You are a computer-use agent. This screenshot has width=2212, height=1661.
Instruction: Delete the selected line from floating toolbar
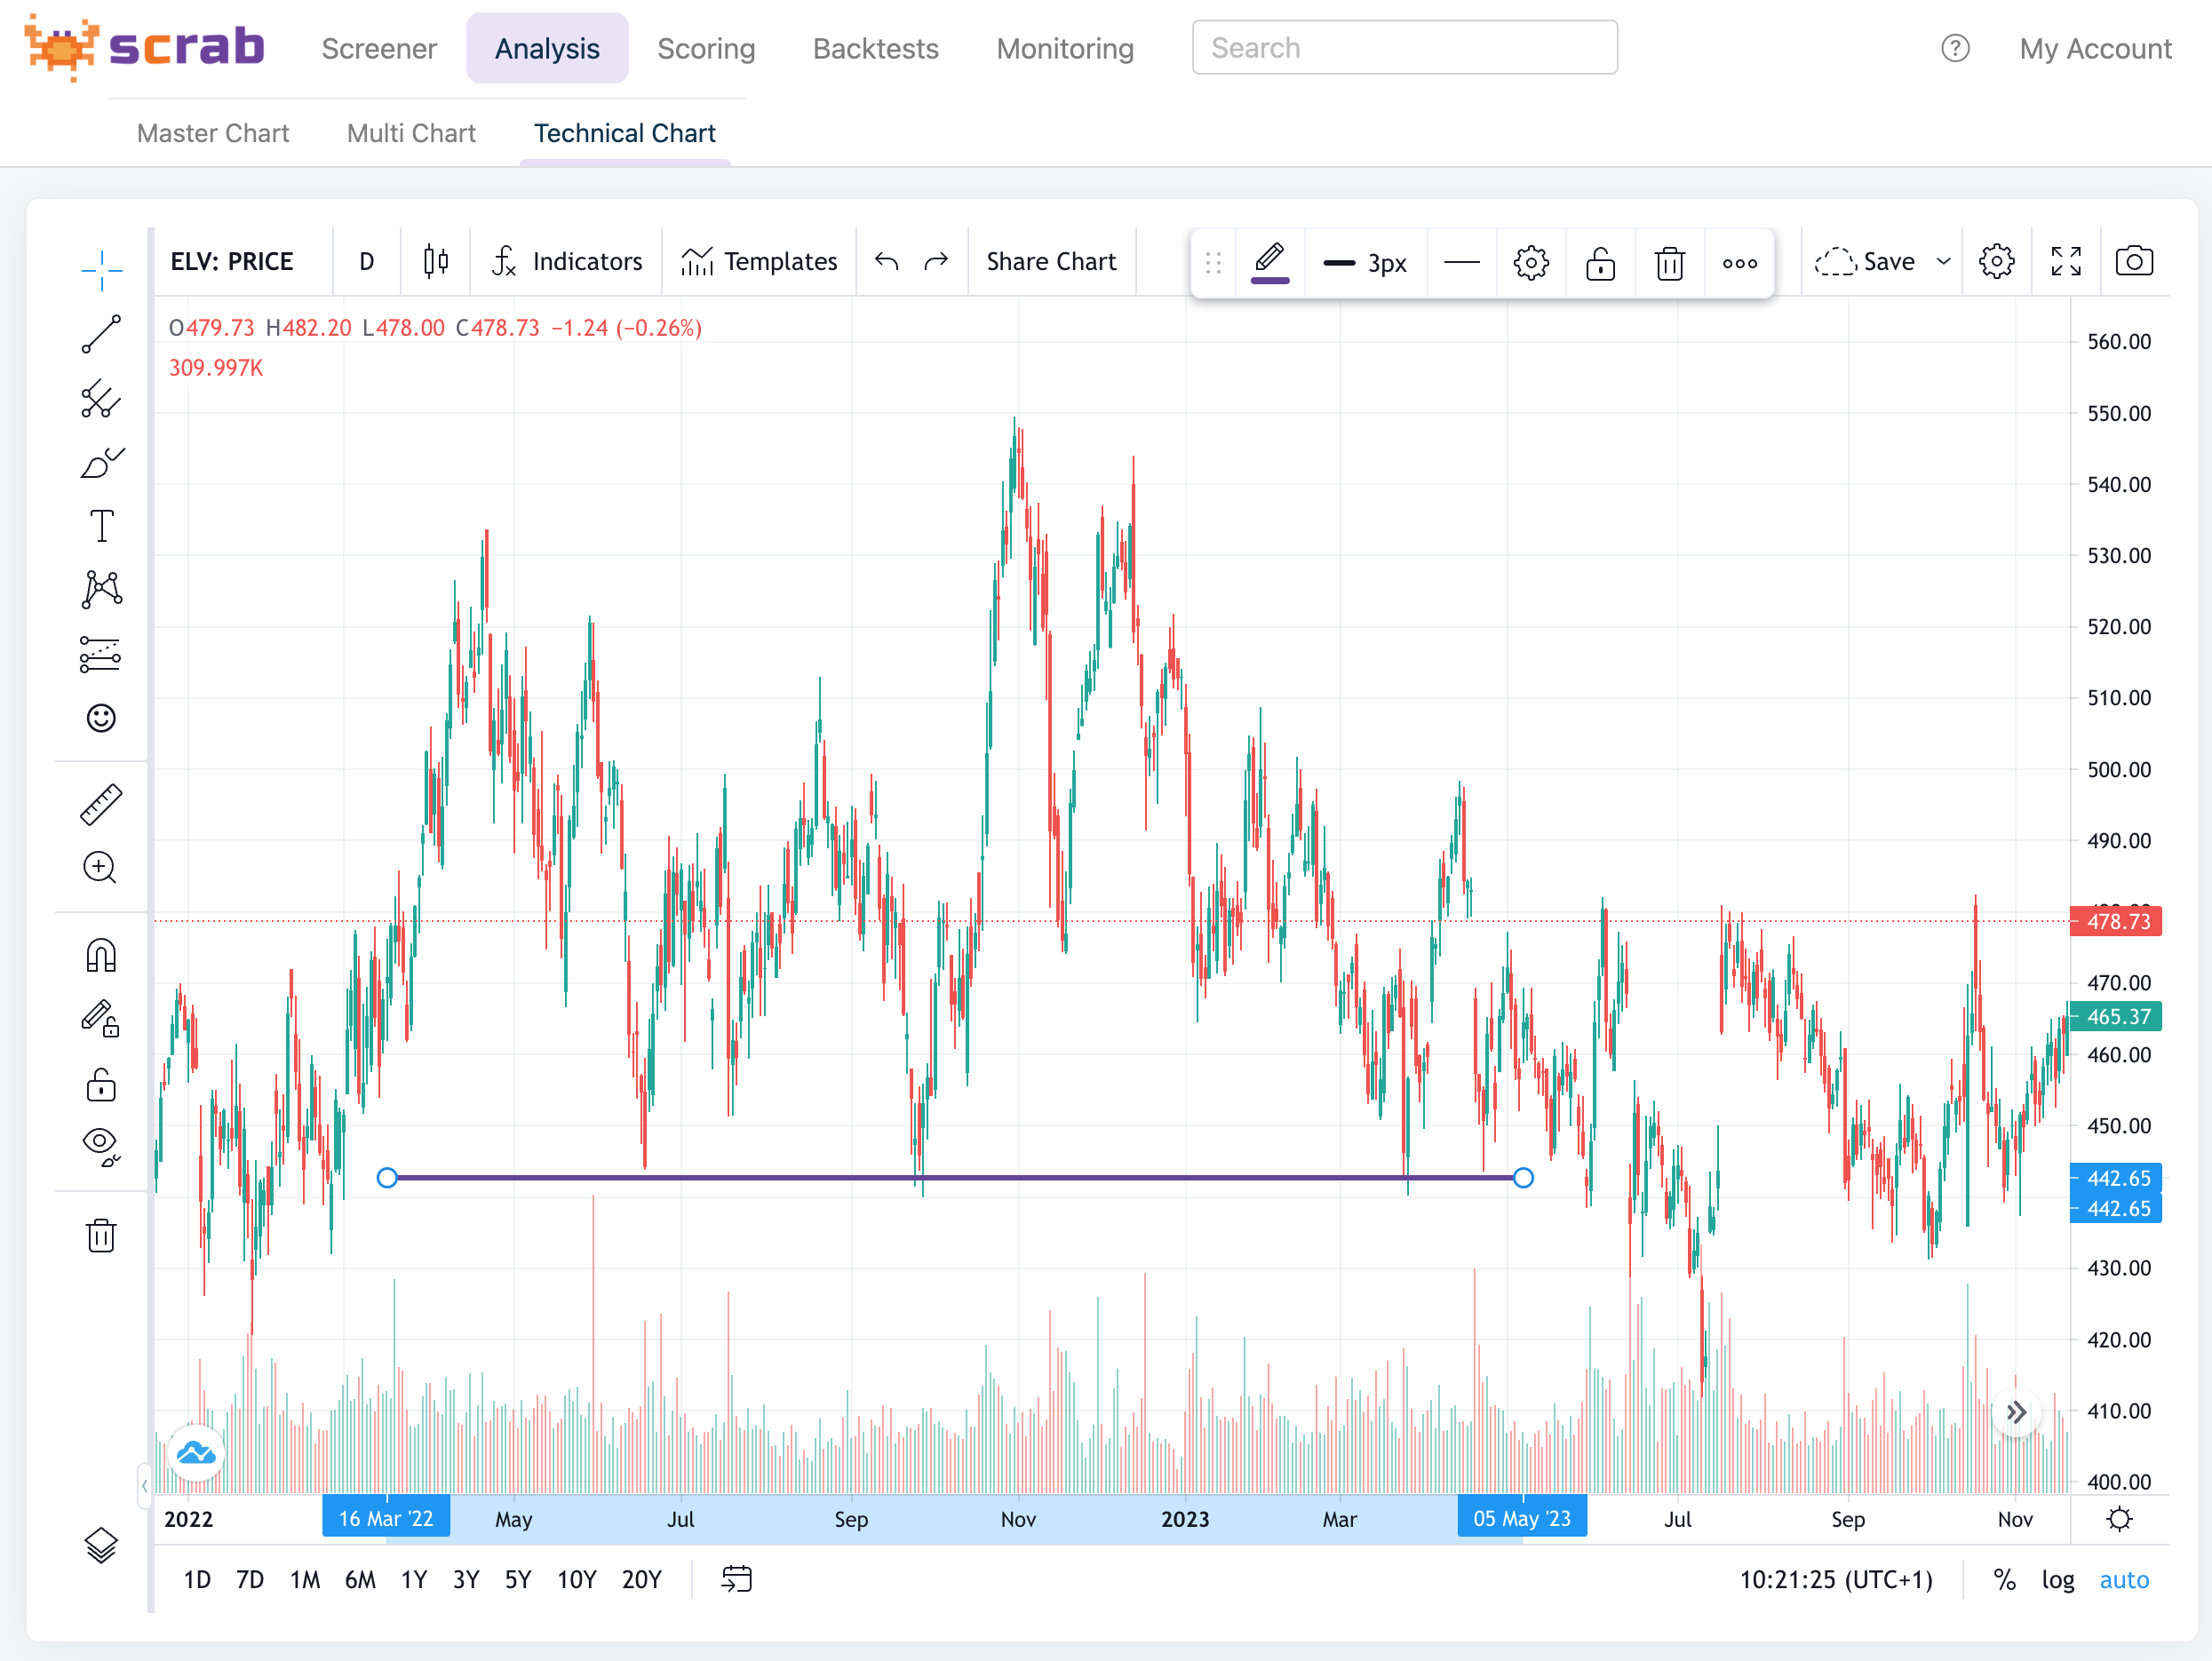[x=1669, y=263]
